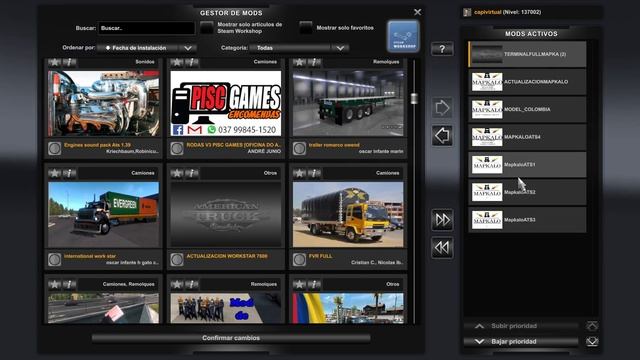Open the Ordenar por dropdown
Viewport: 640px width, 360px height.
(147, 48)
